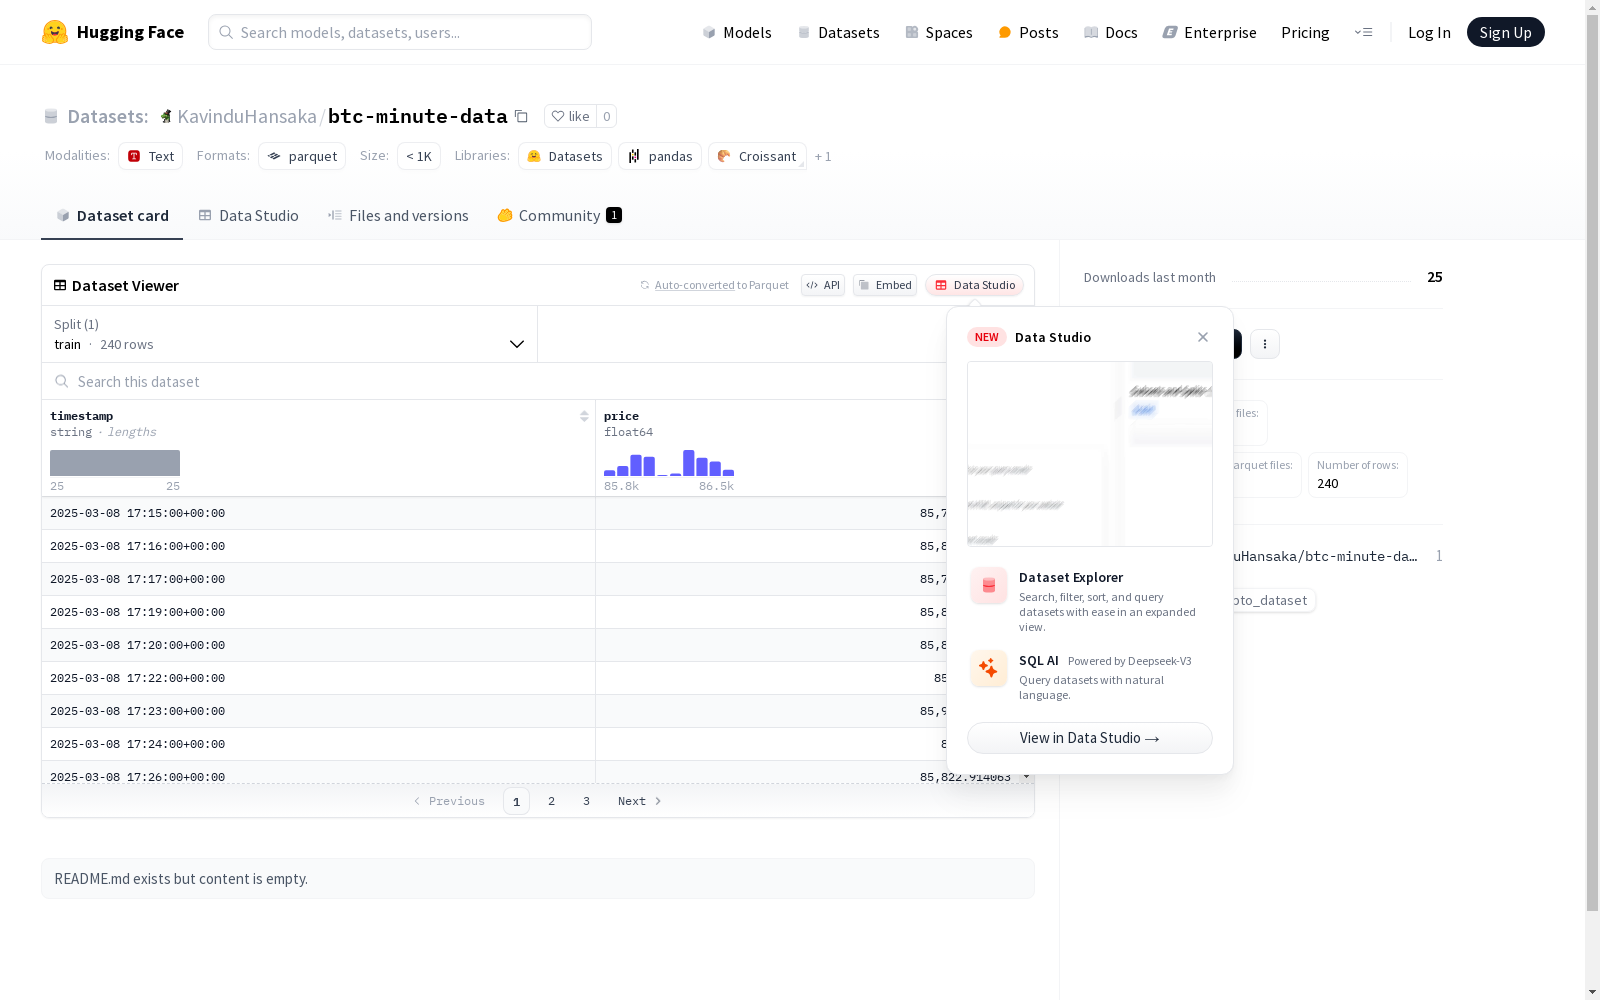Viewport: 1600px width, 1000px height.
Task: Sort the timestamp column
Action: point(584,416)
